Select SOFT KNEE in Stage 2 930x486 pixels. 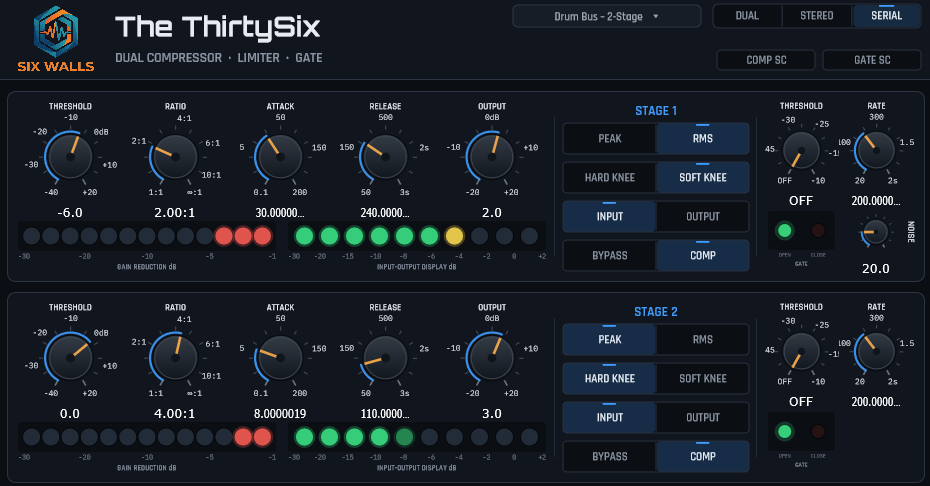702,379
